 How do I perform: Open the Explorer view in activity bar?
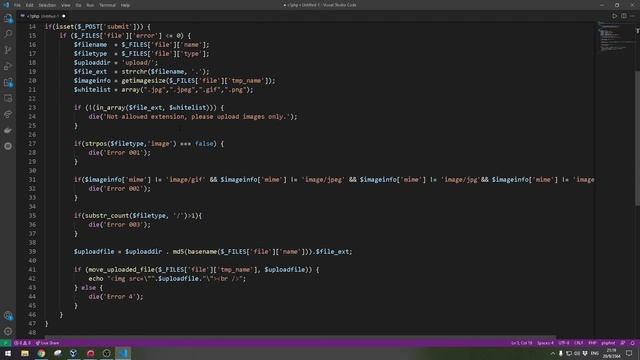pyautogui.click(x=8, y=18)
